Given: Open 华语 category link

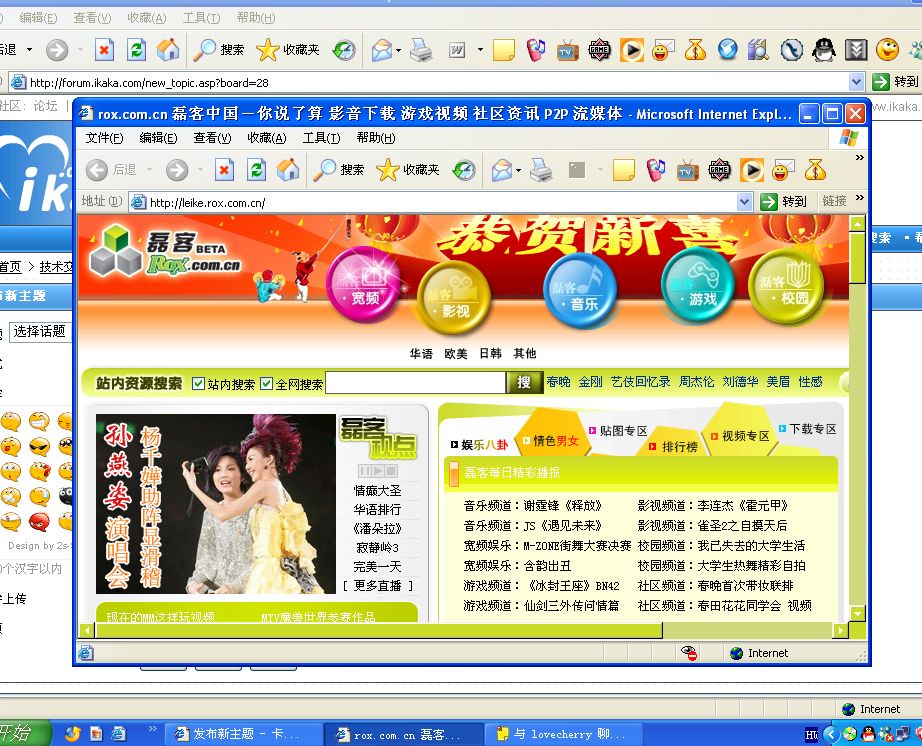Looking at the screenshot, I should click(x=421, y=353).
